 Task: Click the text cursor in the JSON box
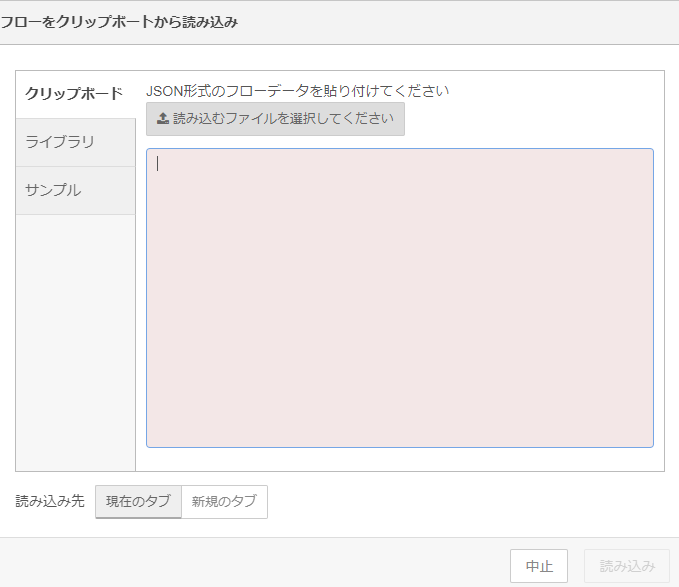tap(157, 164)
